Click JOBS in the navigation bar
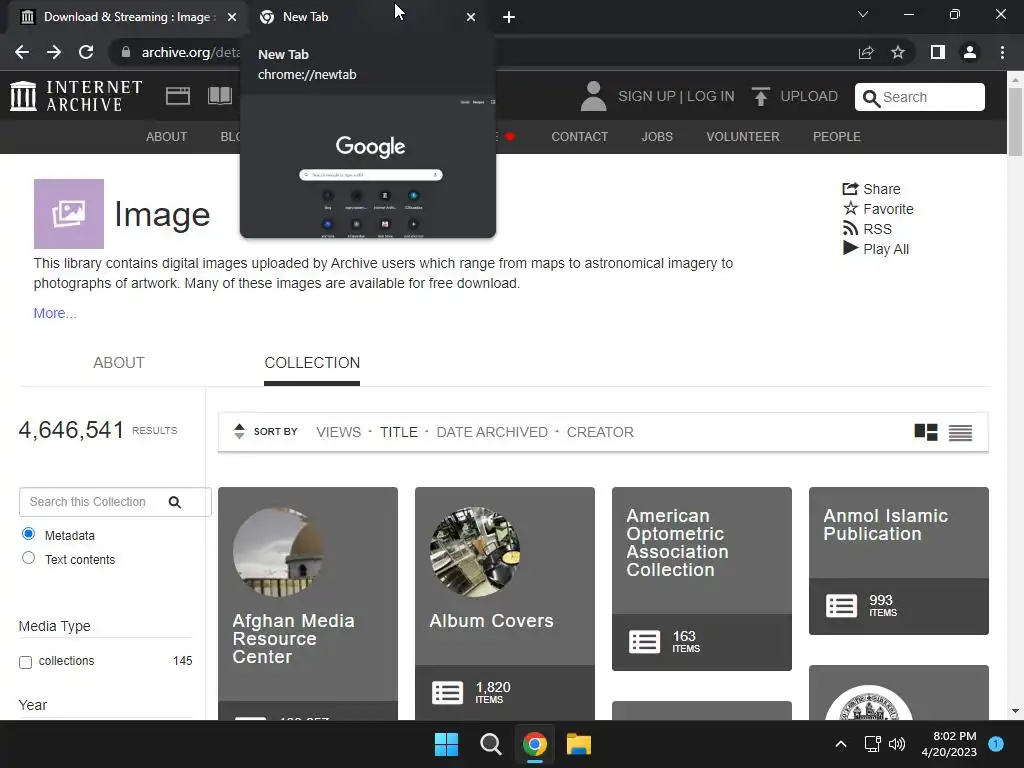The image size is (1024, 768). pyautogui.click(x=657, y=136)
